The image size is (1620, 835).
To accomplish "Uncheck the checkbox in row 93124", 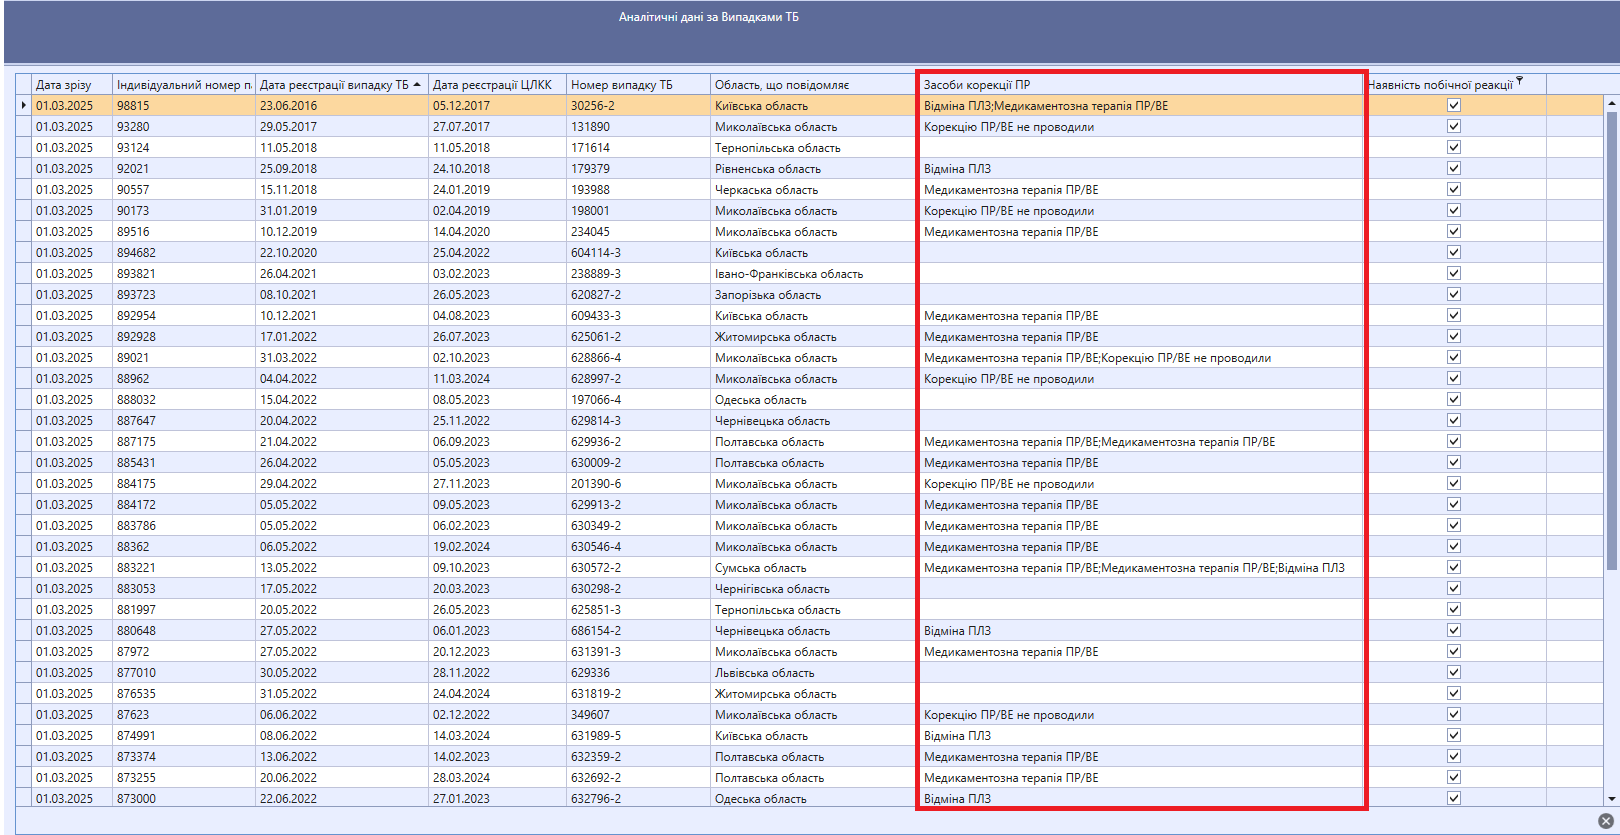I will click(x=1454, y=147).
